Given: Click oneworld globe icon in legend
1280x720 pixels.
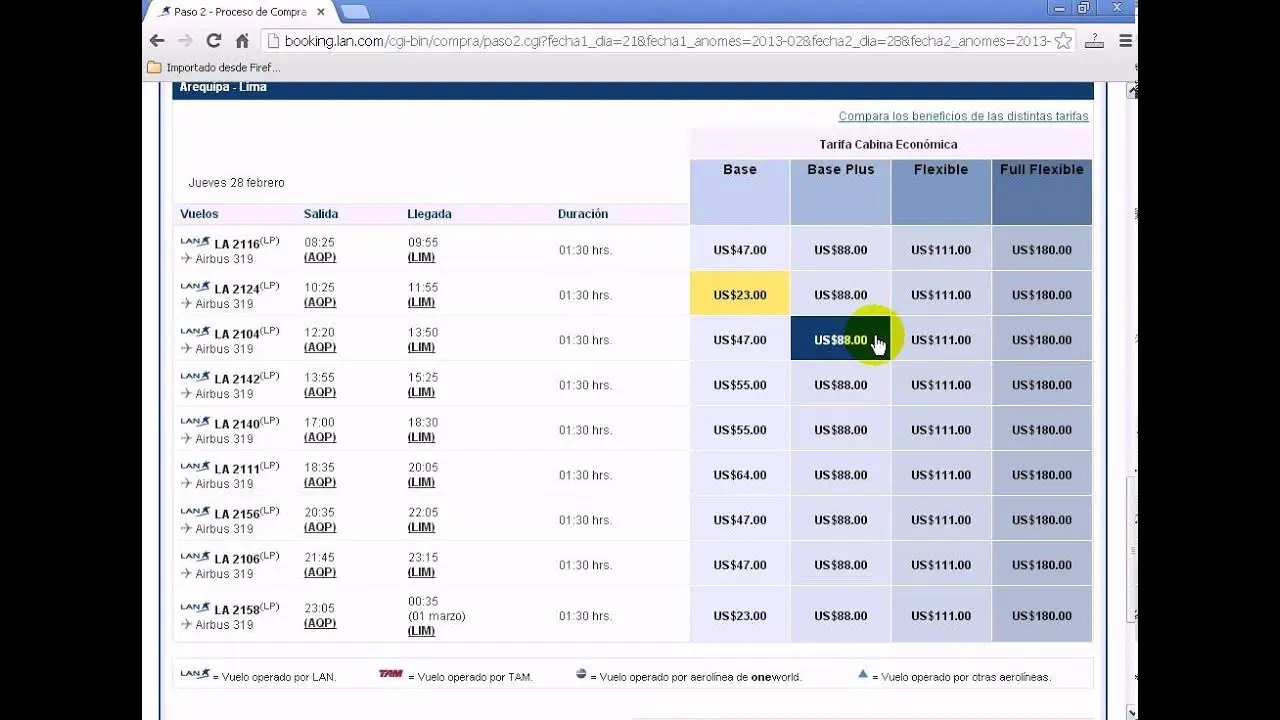Looking at the screenshot, I should point(581,674).
